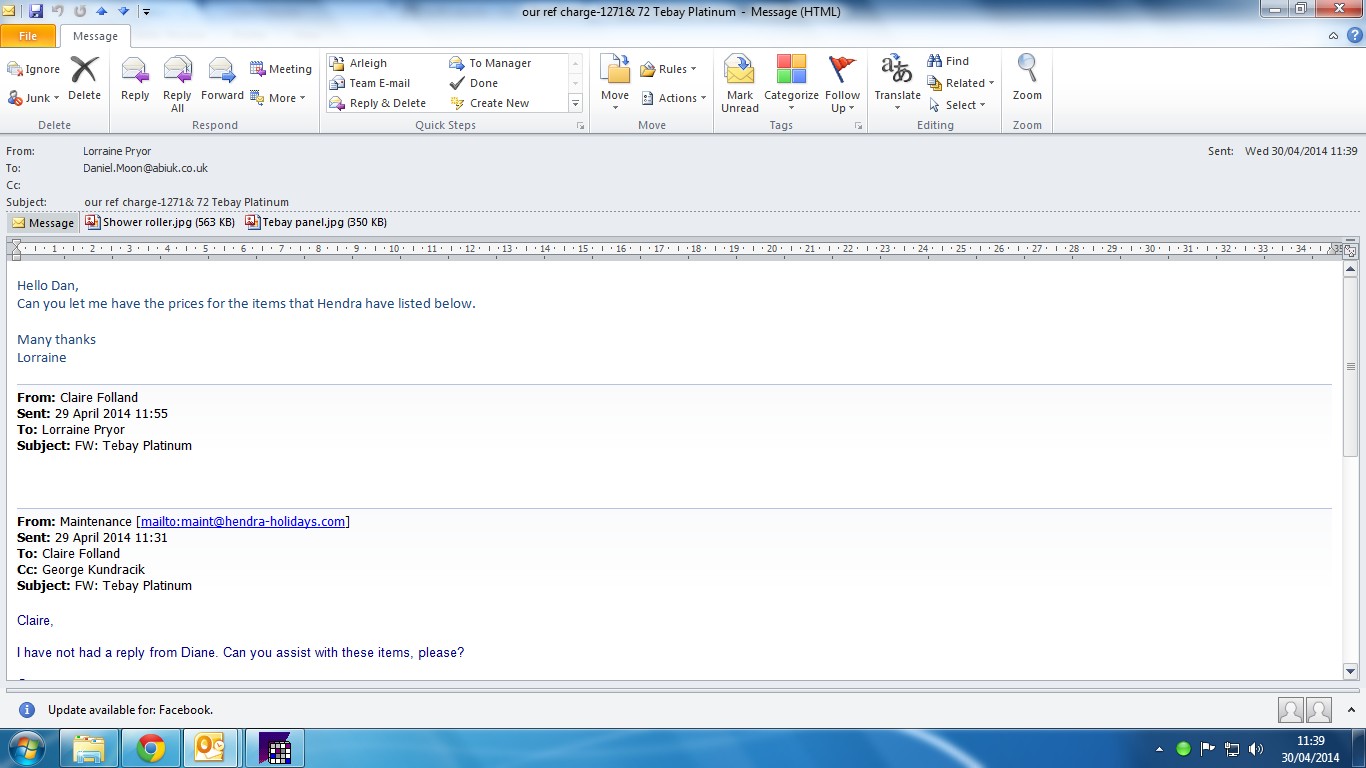The image size is (1366, 768).
Task: Toggle the ruler display button
Action: point(1350,250)
